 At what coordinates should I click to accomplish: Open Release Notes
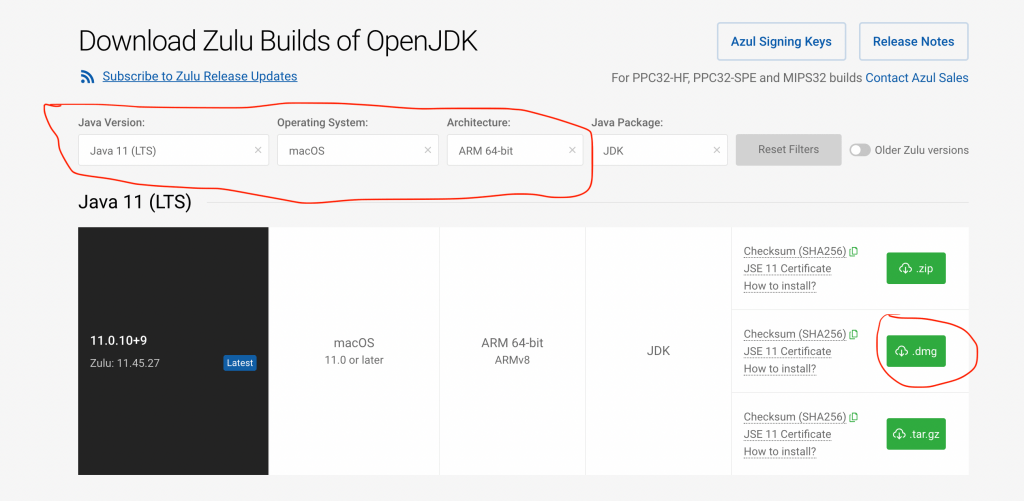pos(914,41)
